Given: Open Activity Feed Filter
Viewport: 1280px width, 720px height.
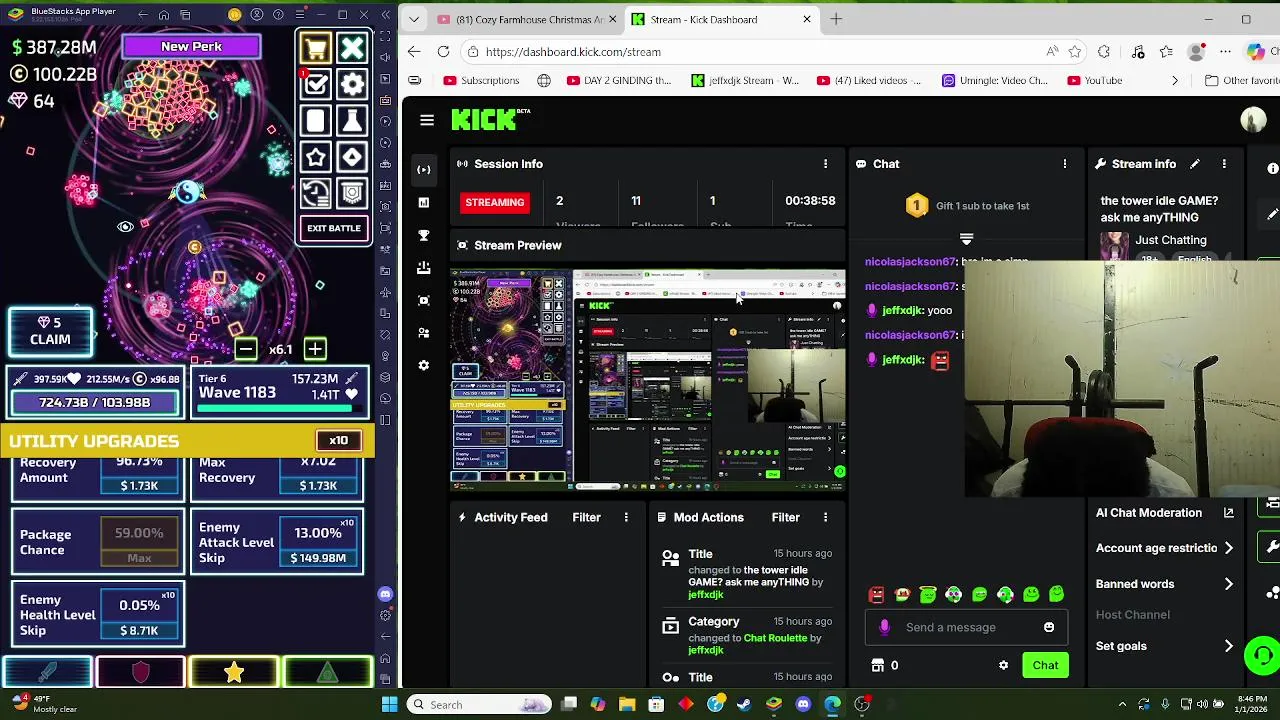Looking at the screenshot, I should [586, 517].
